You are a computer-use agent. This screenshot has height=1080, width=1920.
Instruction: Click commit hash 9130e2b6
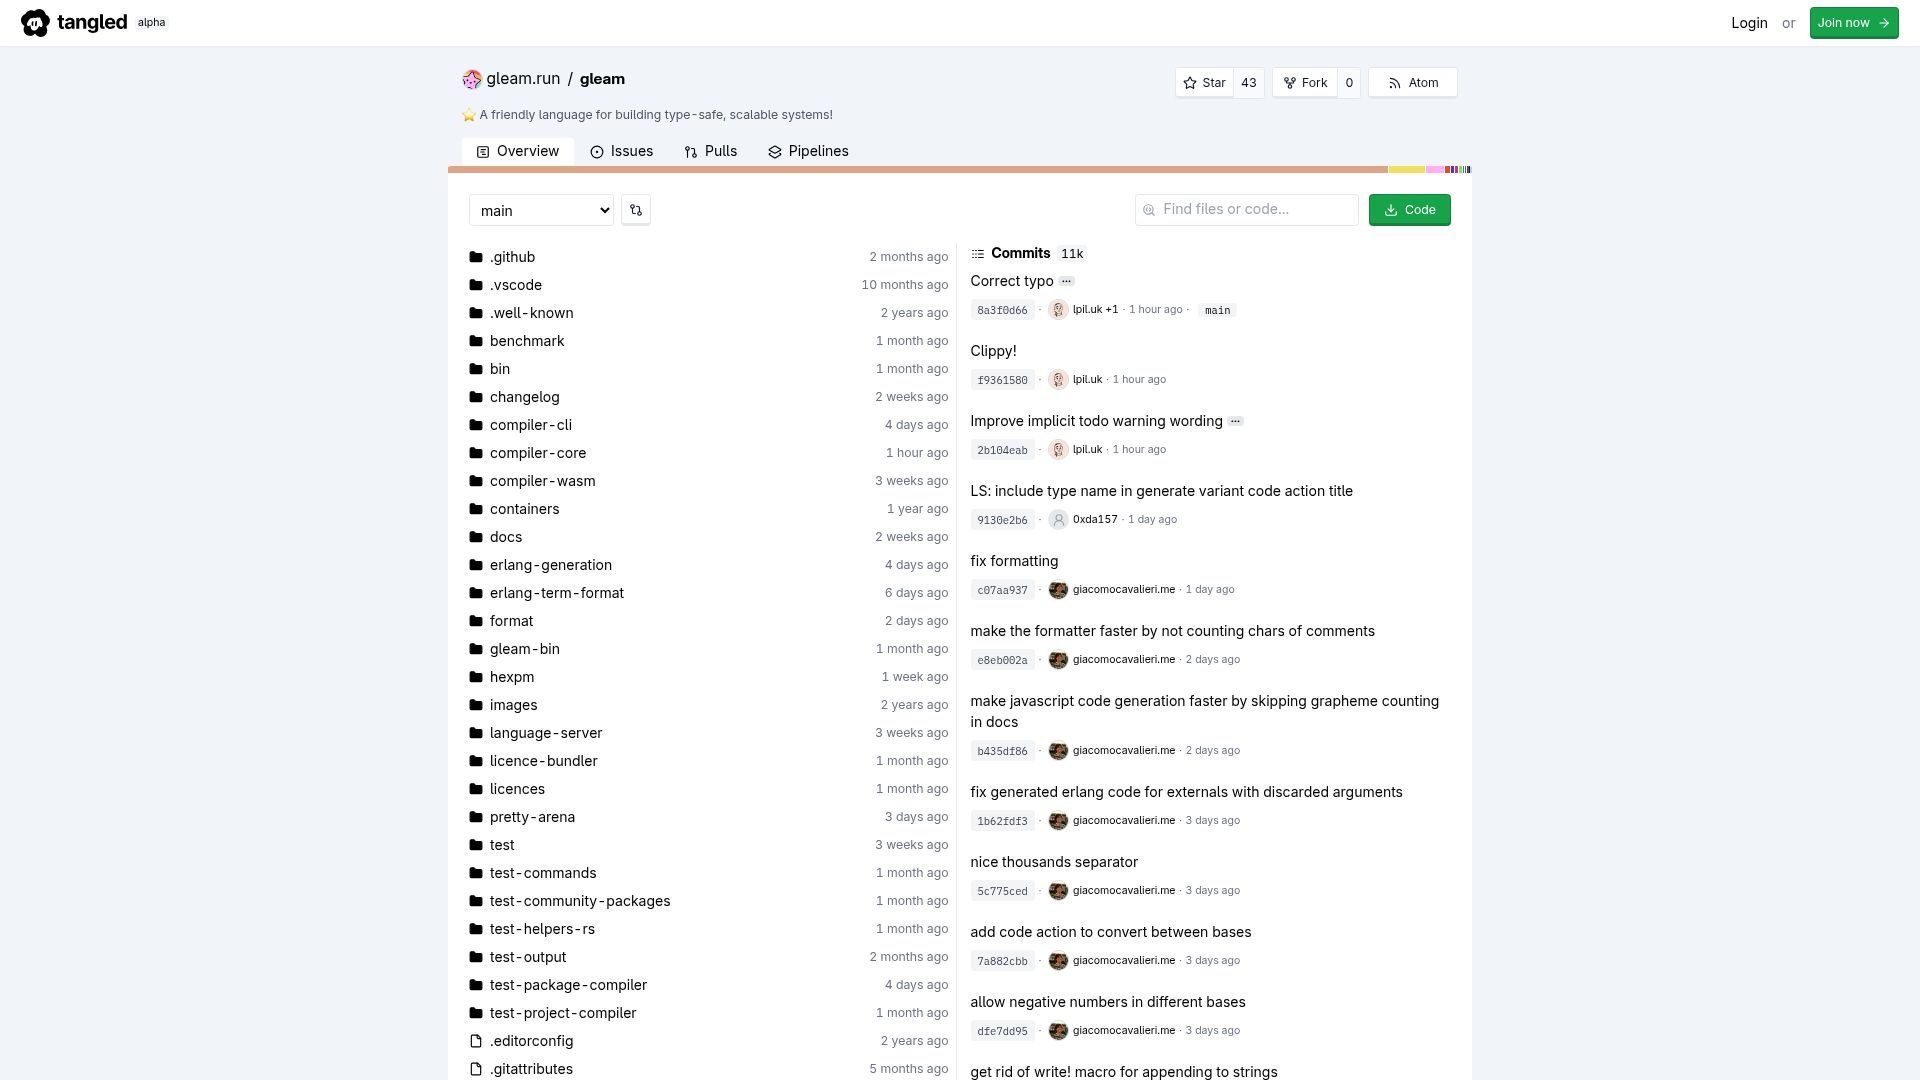(x=1002, y=520)
